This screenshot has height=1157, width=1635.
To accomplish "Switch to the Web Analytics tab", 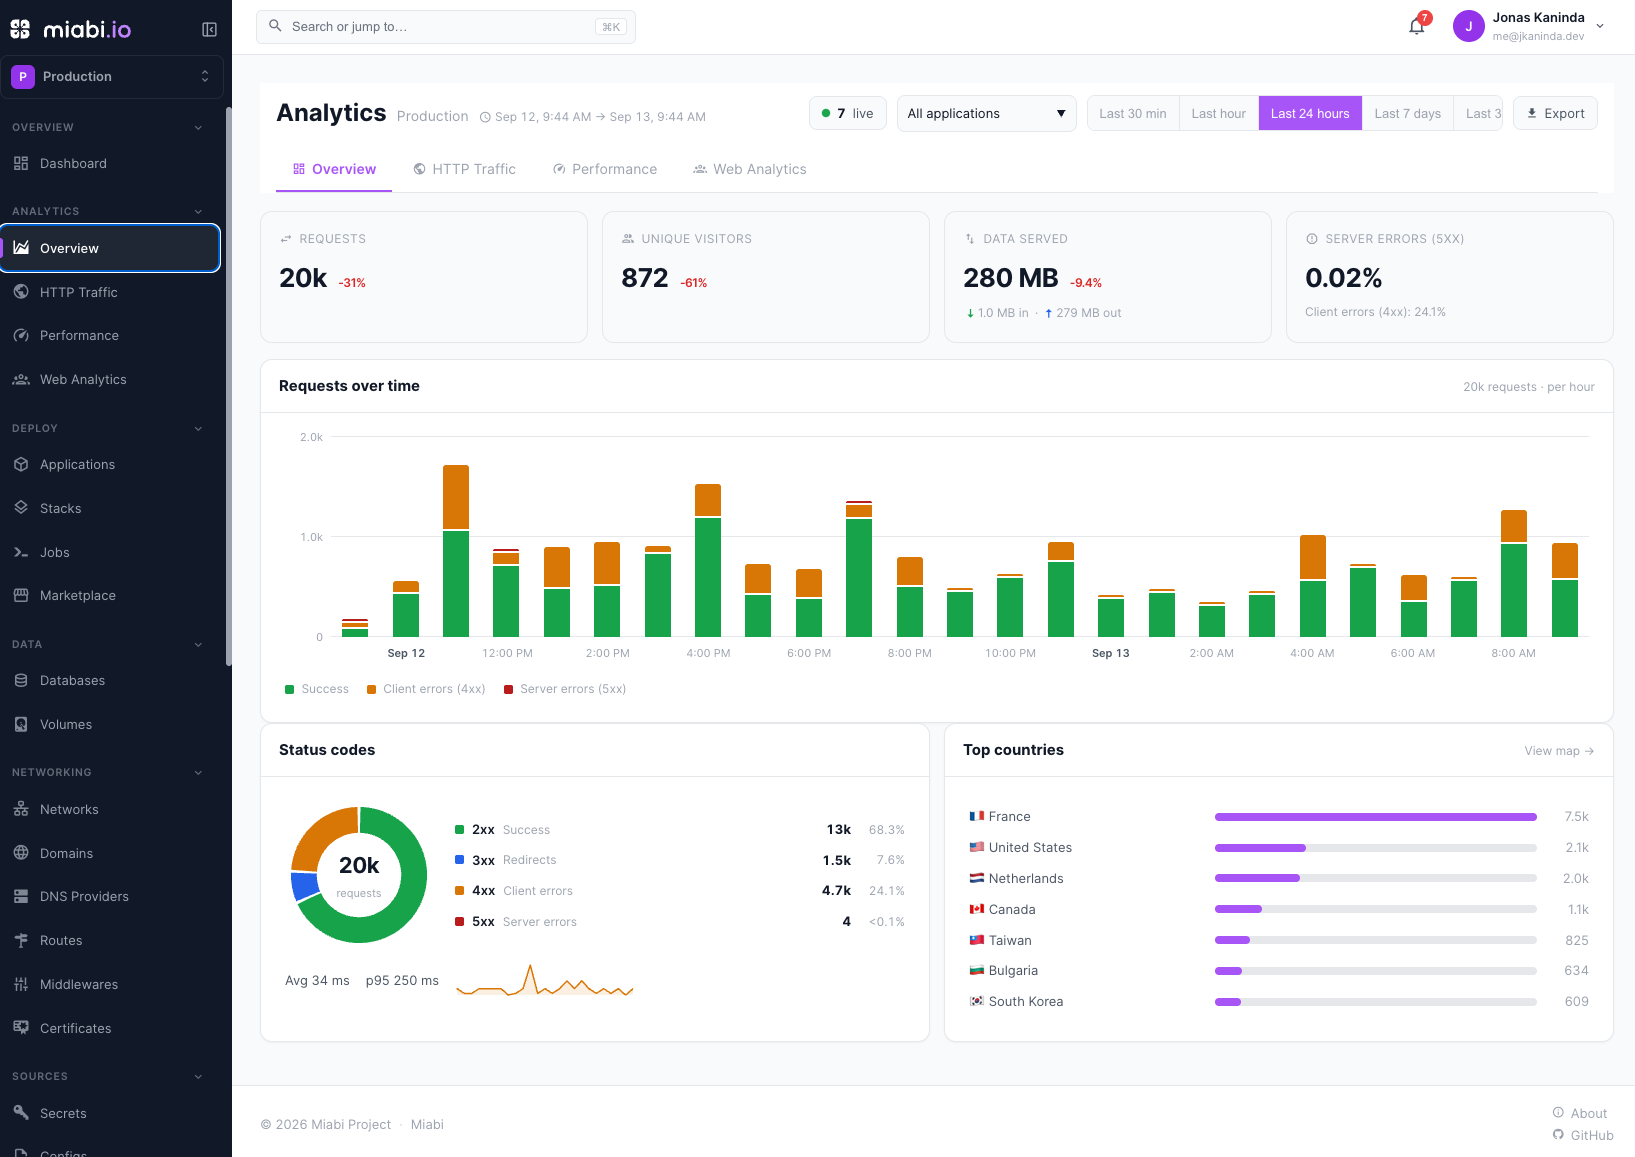I will pyautogui.click(x=750, y=169).
